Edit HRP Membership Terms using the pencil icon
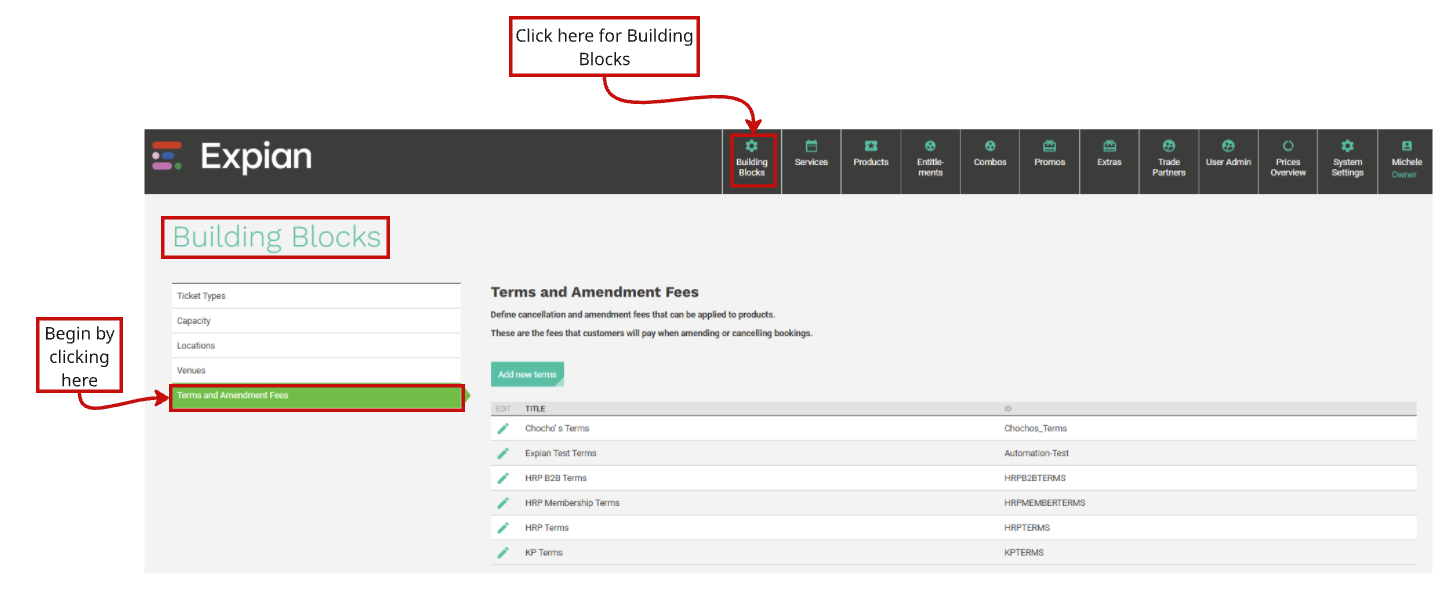Viewport: 1447px width, 593px height. pos(503,503)
